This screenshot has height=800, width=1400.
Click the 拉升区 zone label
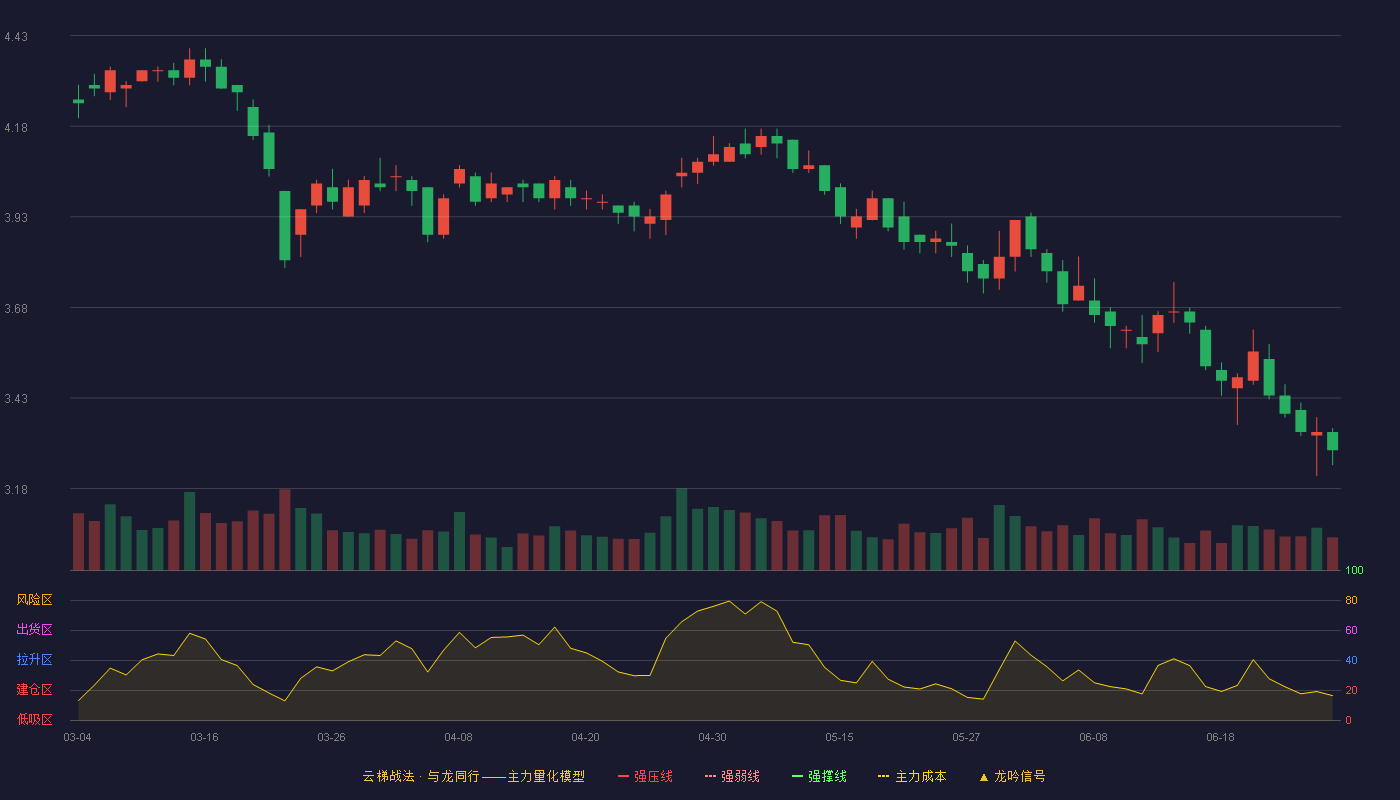pyautogui.click(x=34, y=660)
